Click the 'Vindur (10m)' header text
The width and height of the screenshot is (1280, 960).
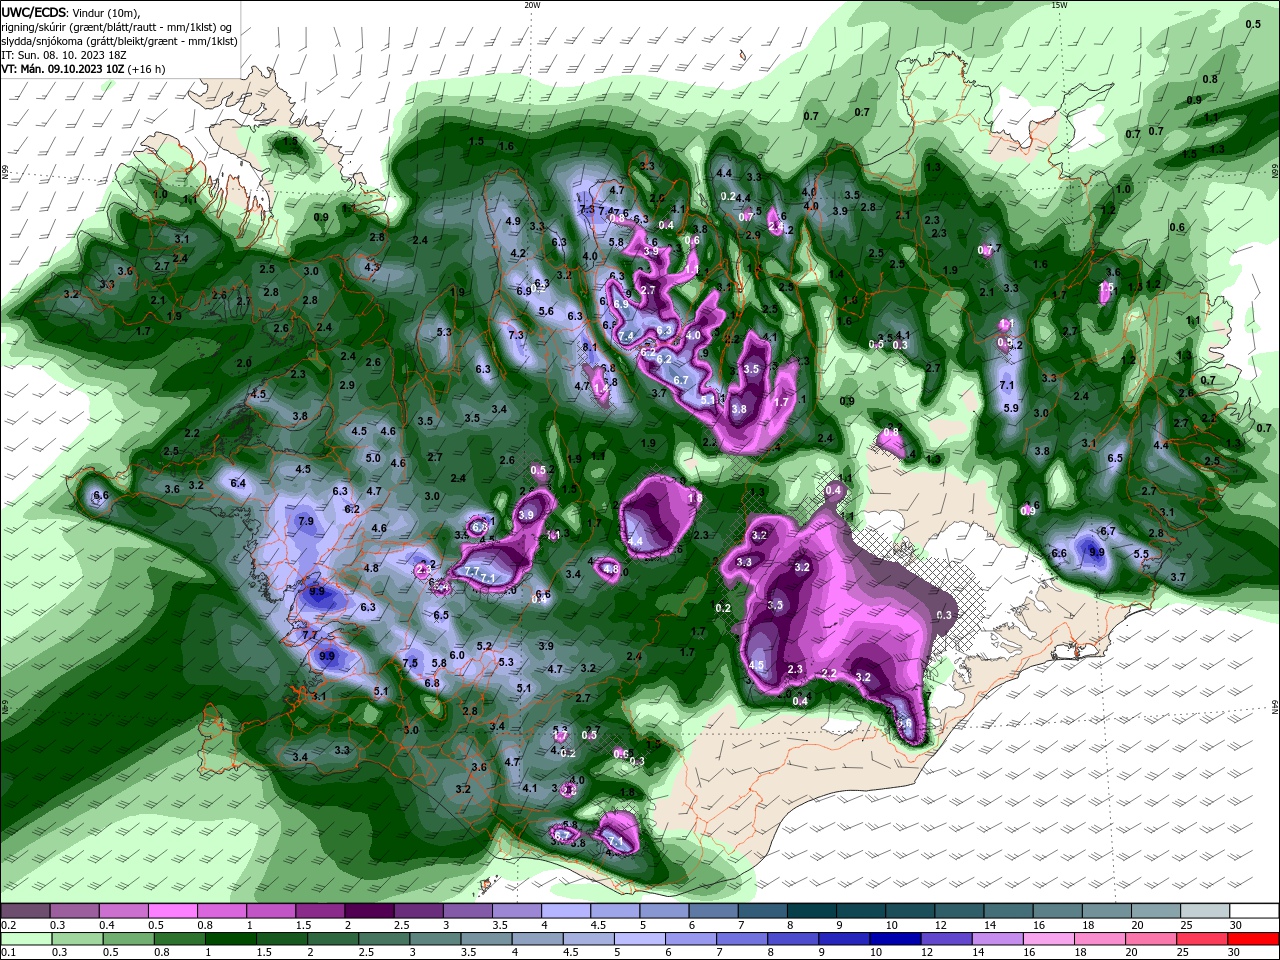(106, 12)
